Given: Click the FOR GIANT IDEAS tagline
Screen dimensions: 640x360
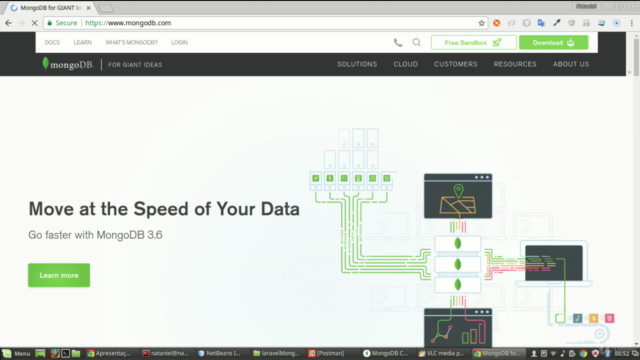Looking at the screenshot, I should [x=135, y=64].
